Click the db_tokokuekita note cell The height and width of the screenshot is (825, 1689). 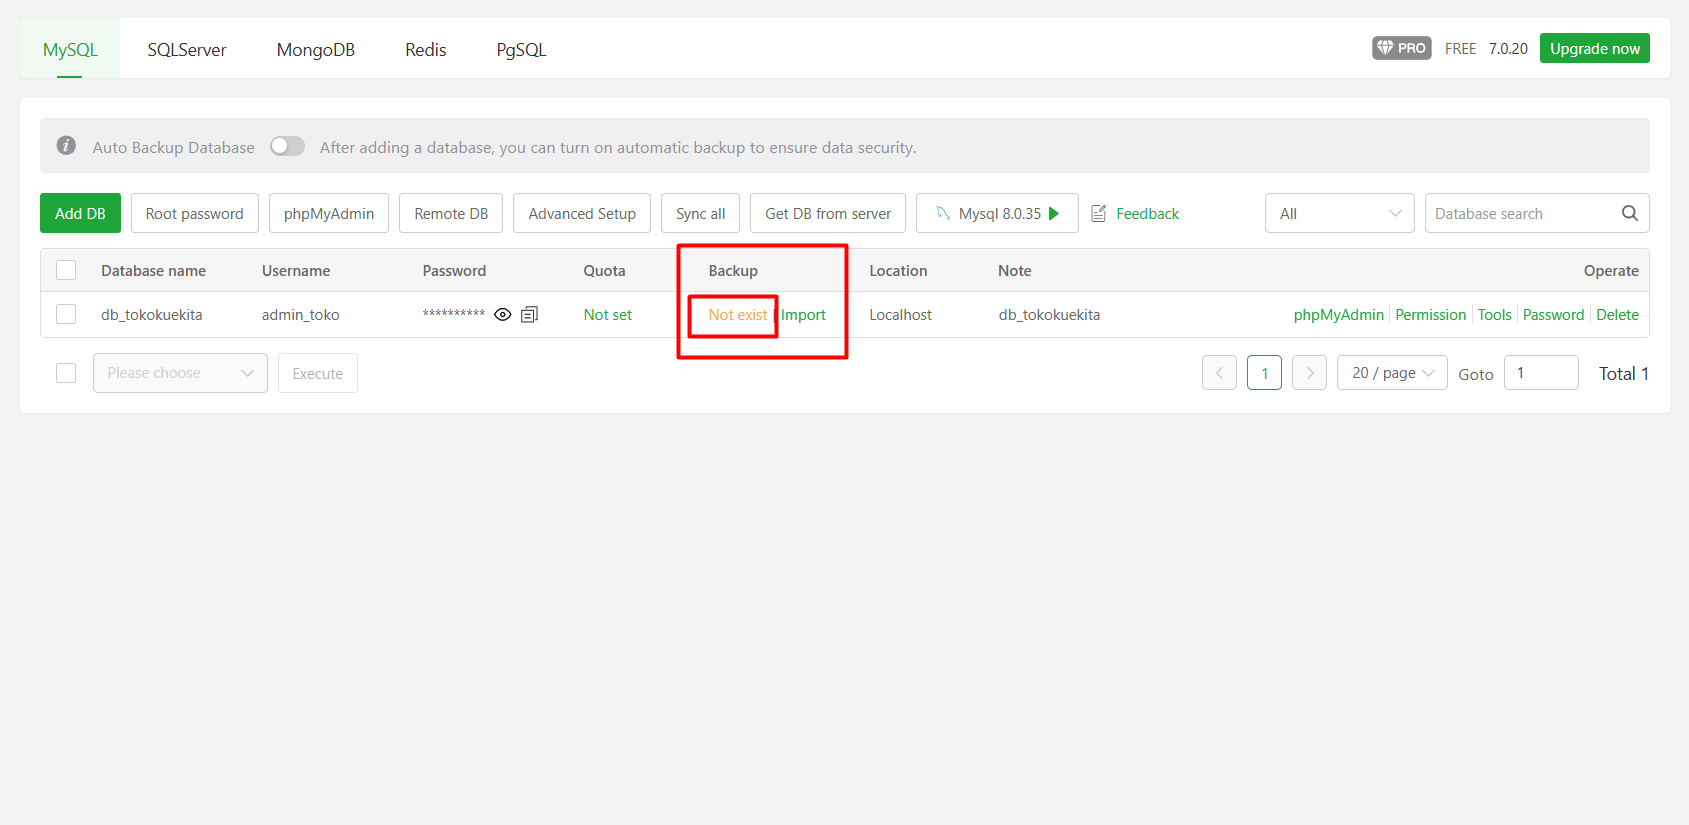tap(1049, 314)
